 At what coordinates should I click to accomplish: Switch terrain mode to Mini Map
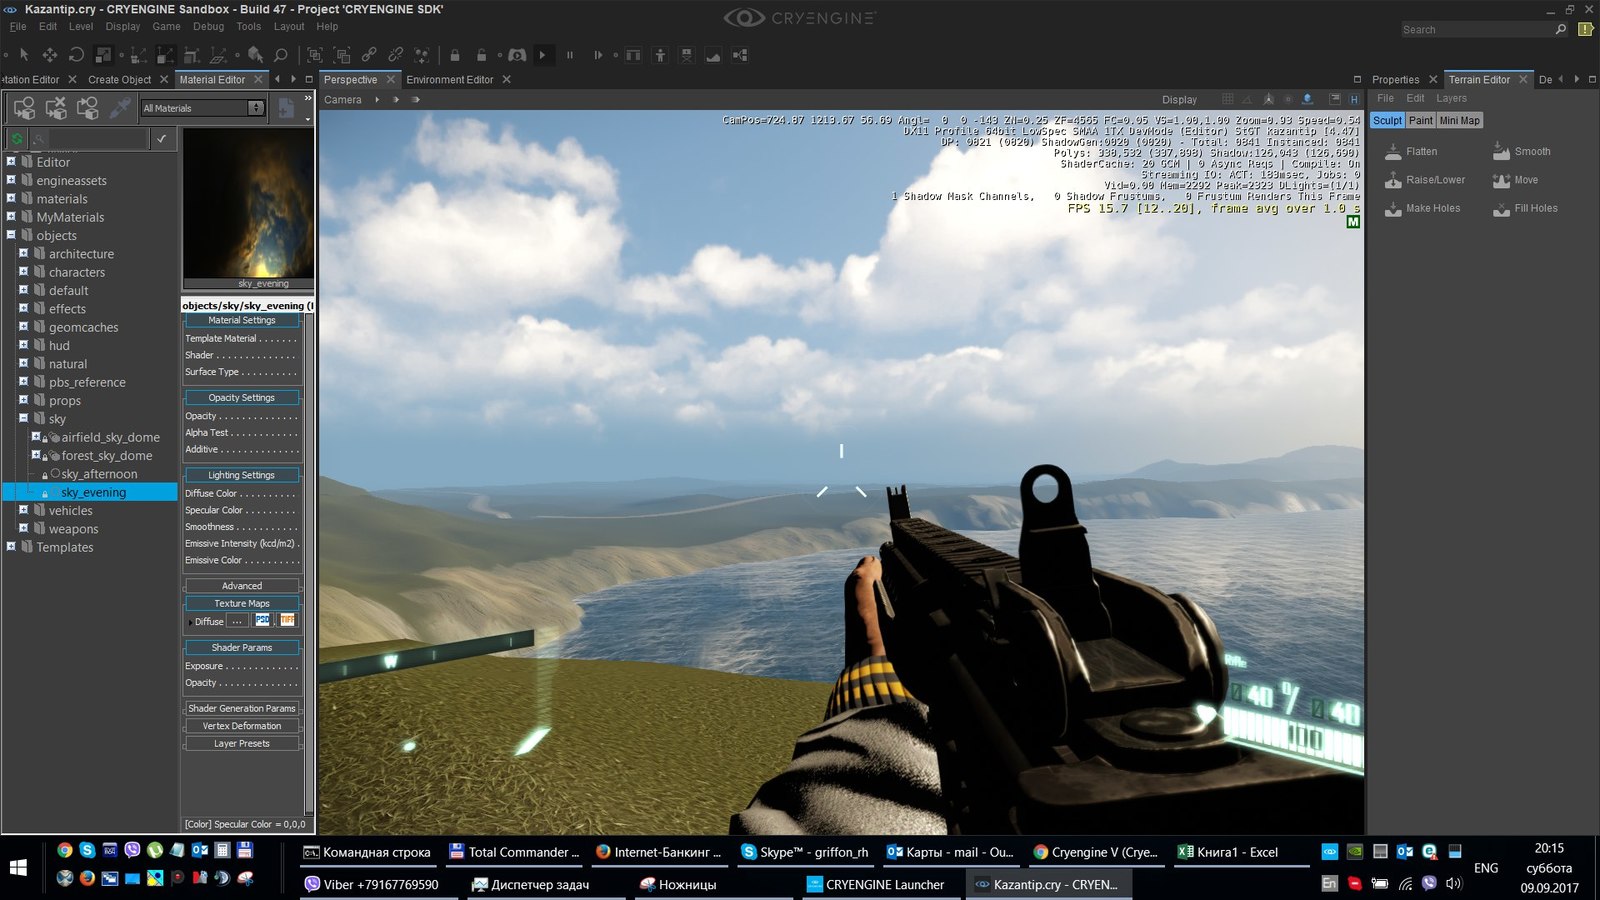pyautogui.click(x=1459, y=120)
